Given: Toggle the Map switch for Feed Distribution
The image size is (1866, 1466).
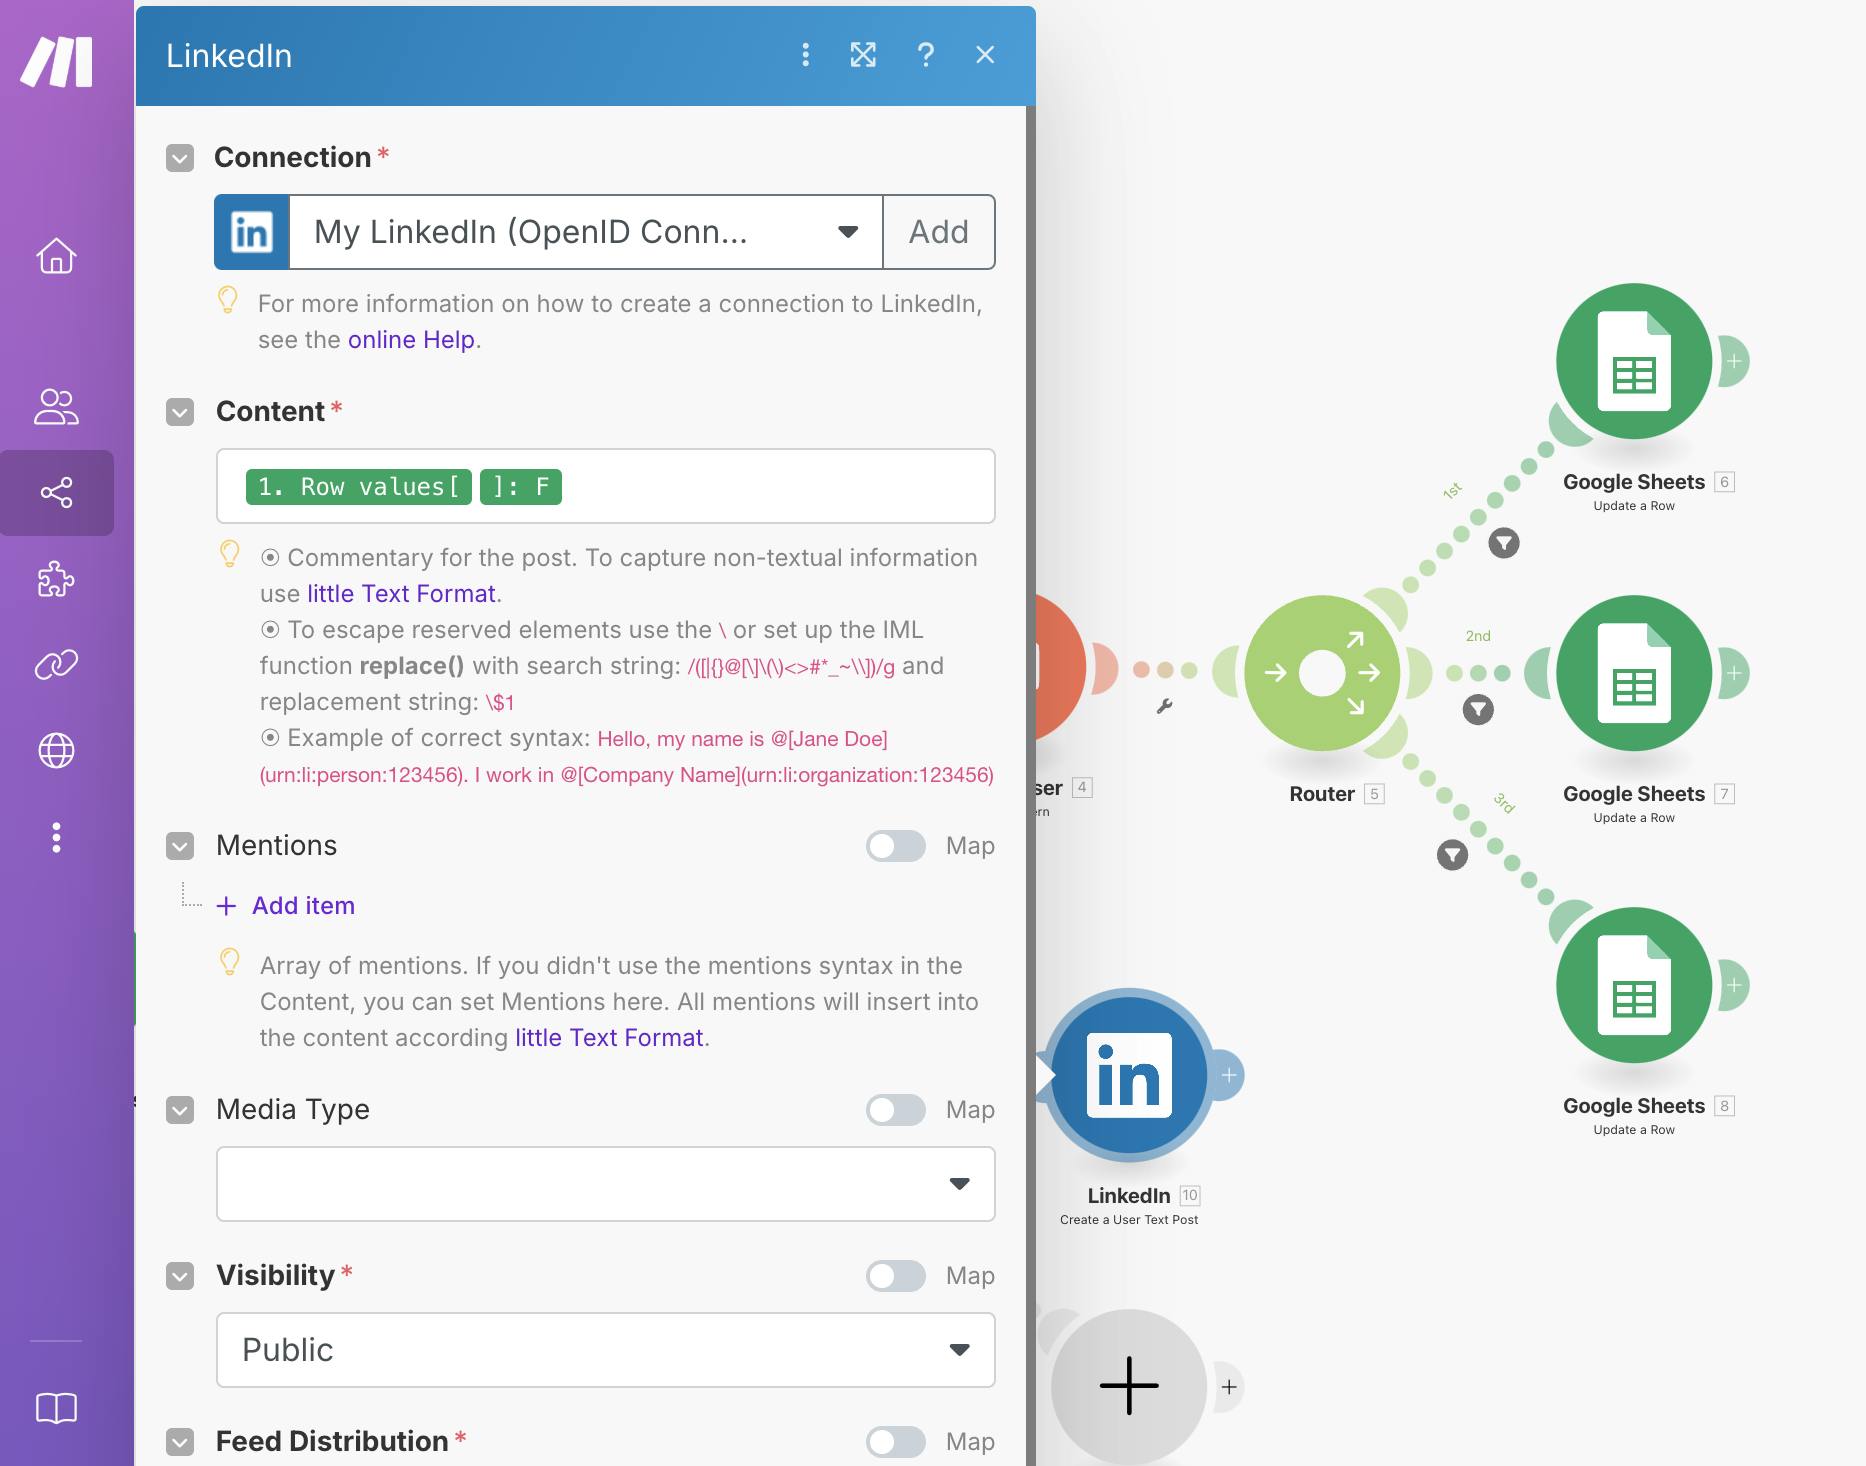Looking at the screenshot, I should (896, 1442).
